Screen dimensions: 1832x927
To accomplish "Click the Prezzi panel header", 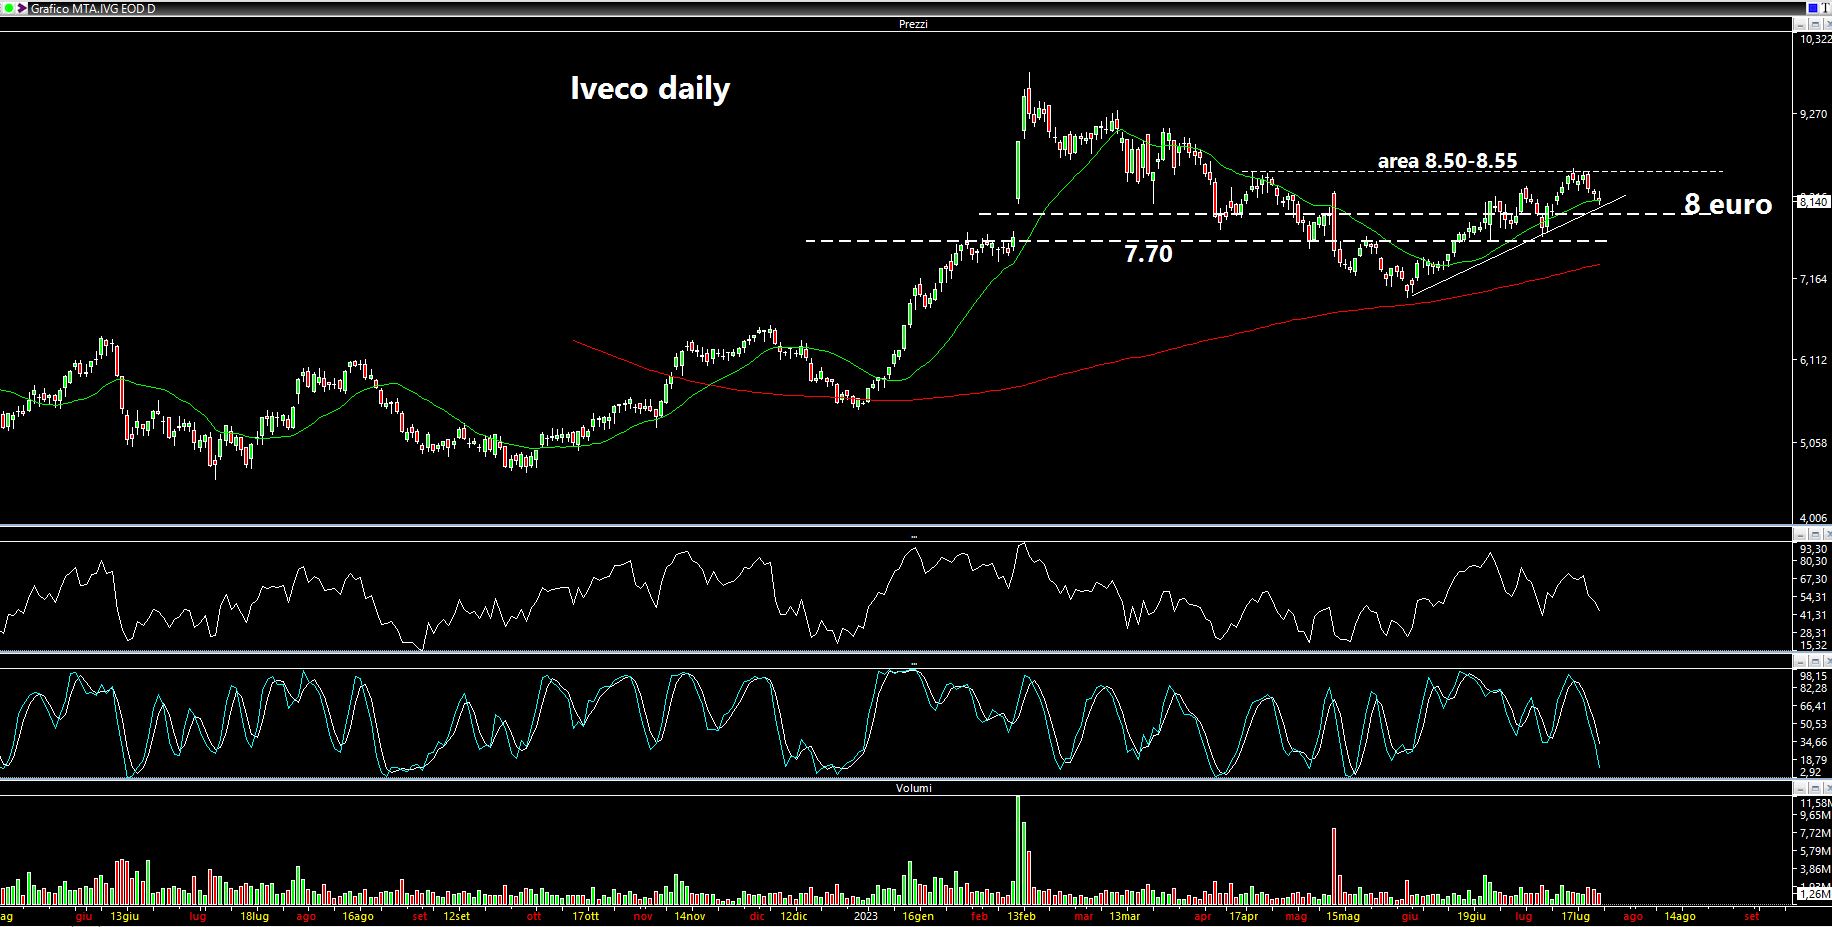I will pyautogui.click(x=913, y=24).
